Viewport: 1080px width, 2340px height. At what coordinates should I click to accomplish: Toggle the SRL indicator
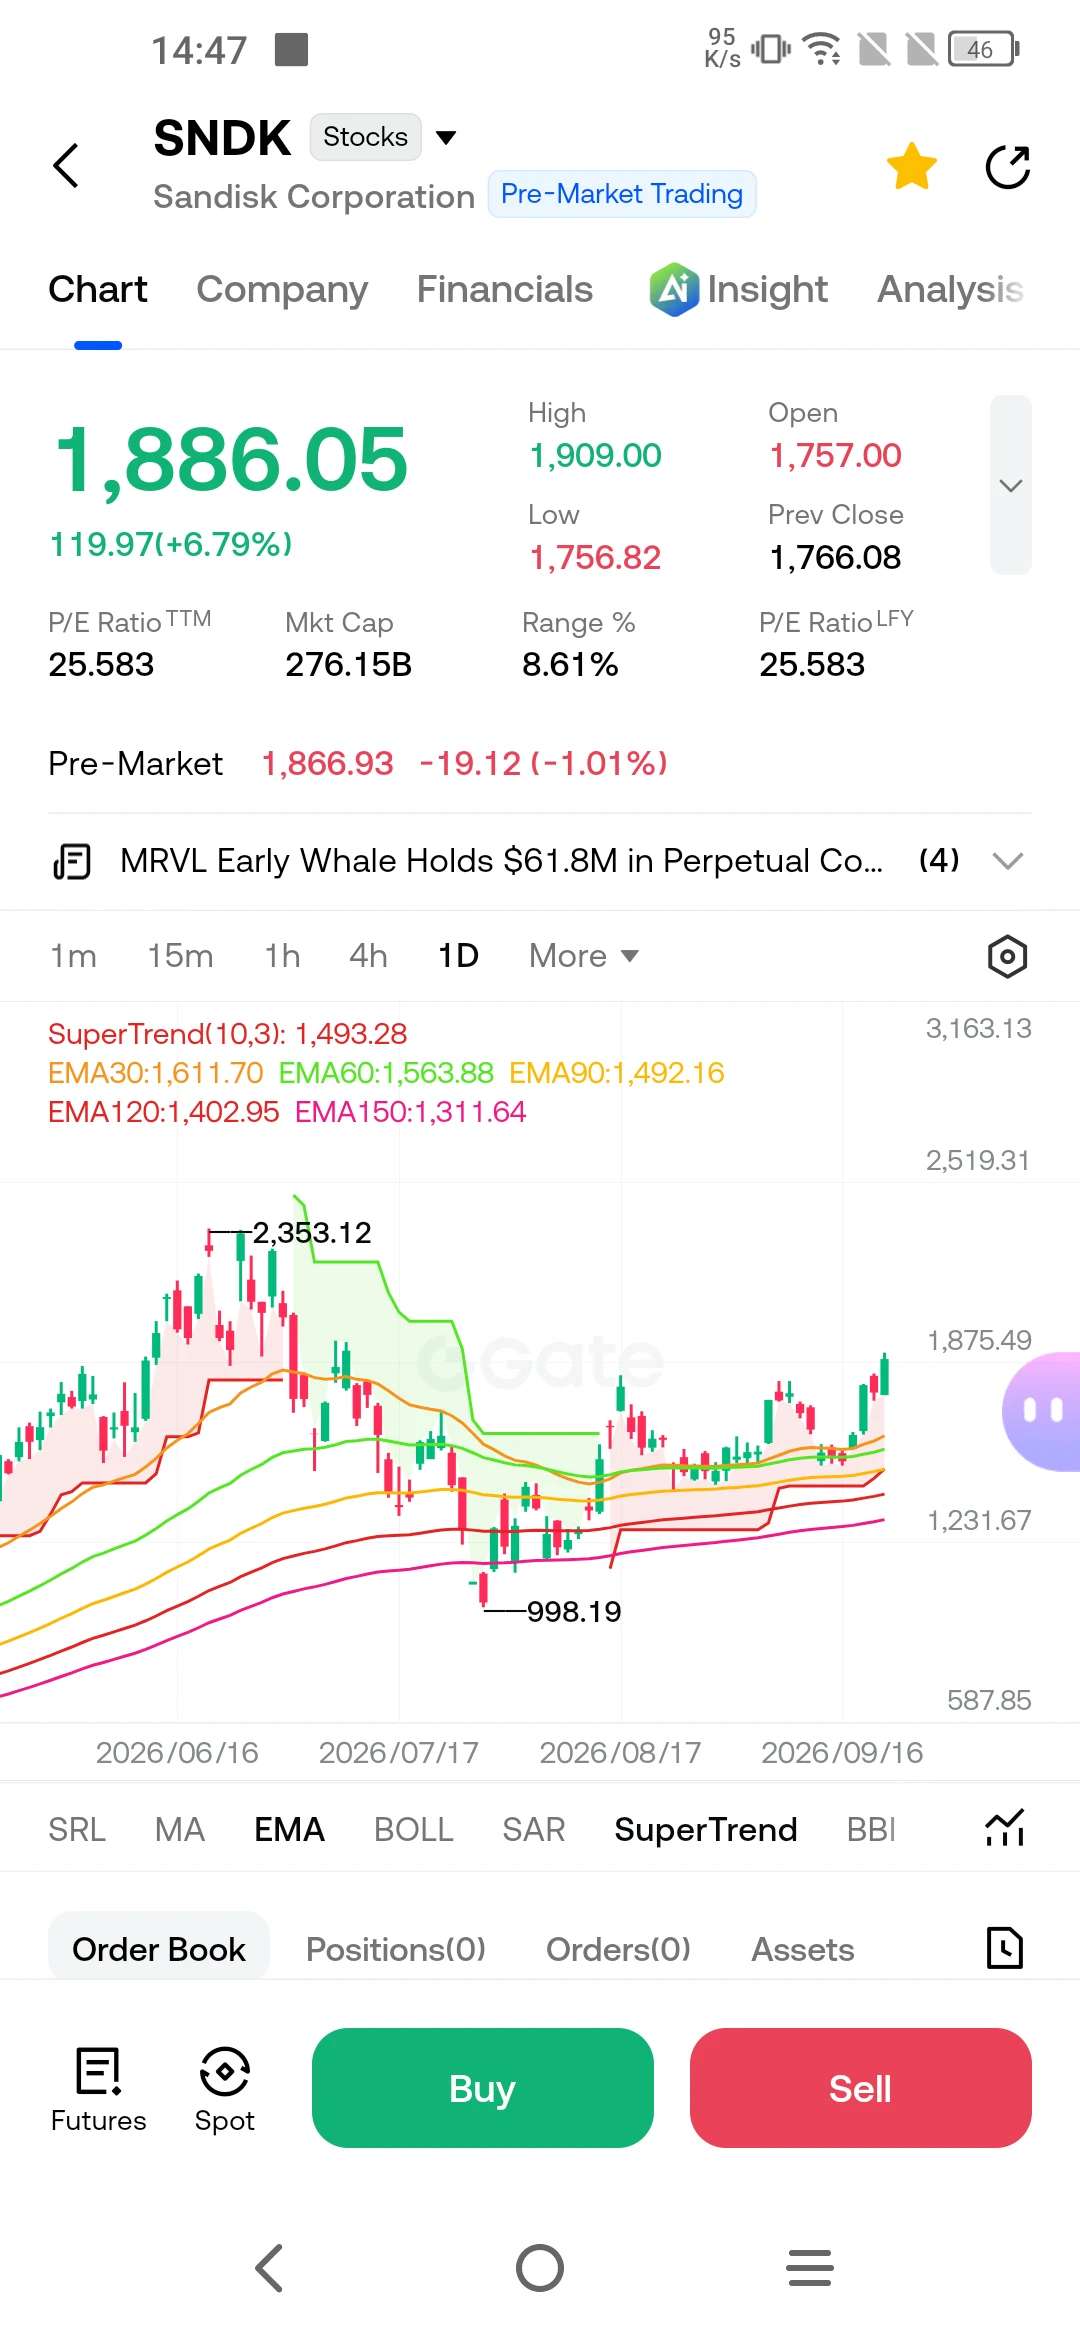coord(77,1829)
